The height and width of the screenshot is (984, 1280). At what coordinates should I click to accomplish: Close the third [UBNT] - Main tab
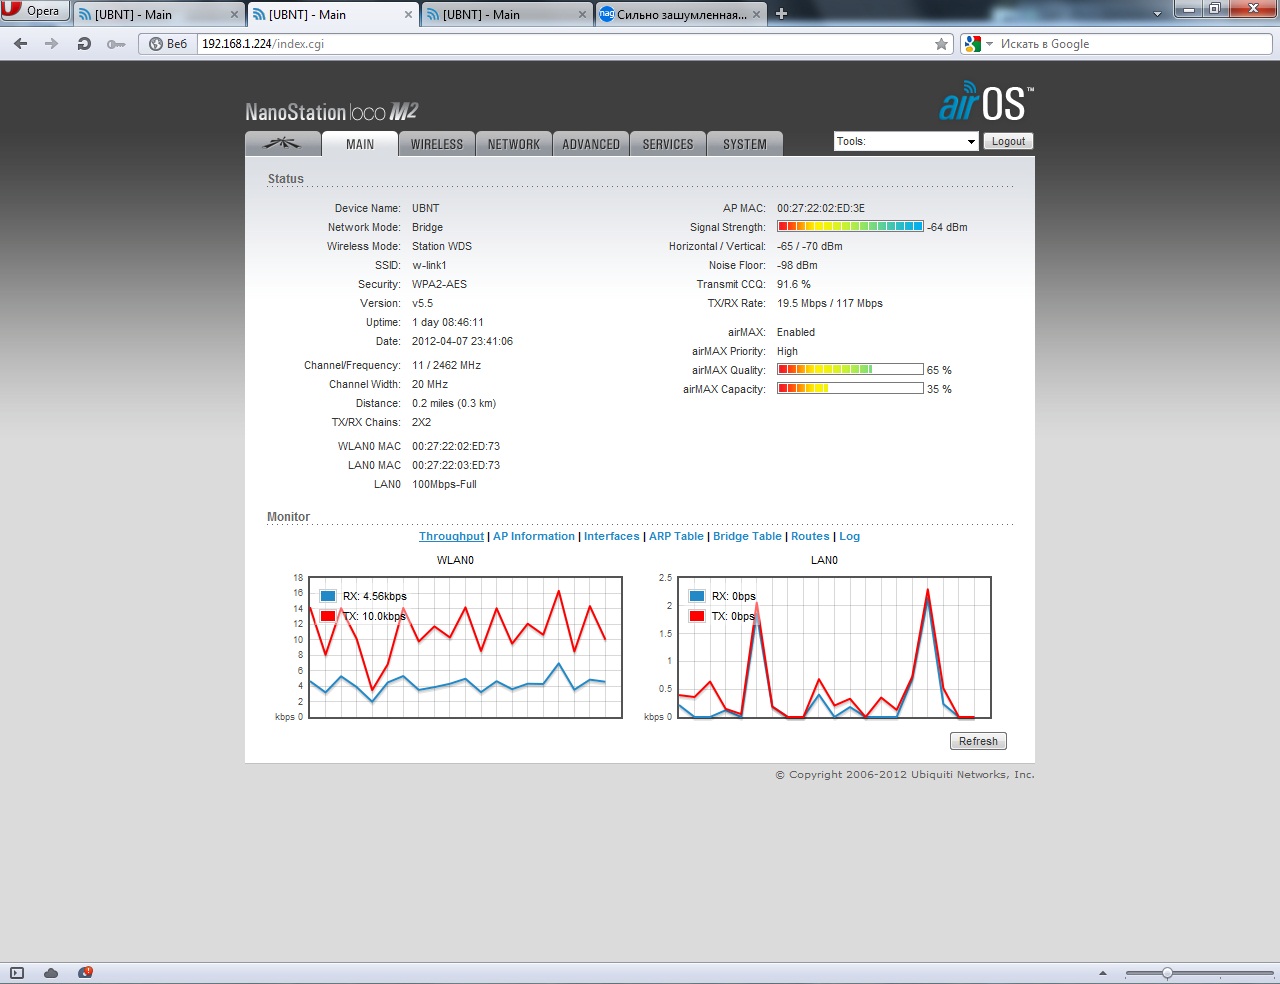(x=582, y=15)
